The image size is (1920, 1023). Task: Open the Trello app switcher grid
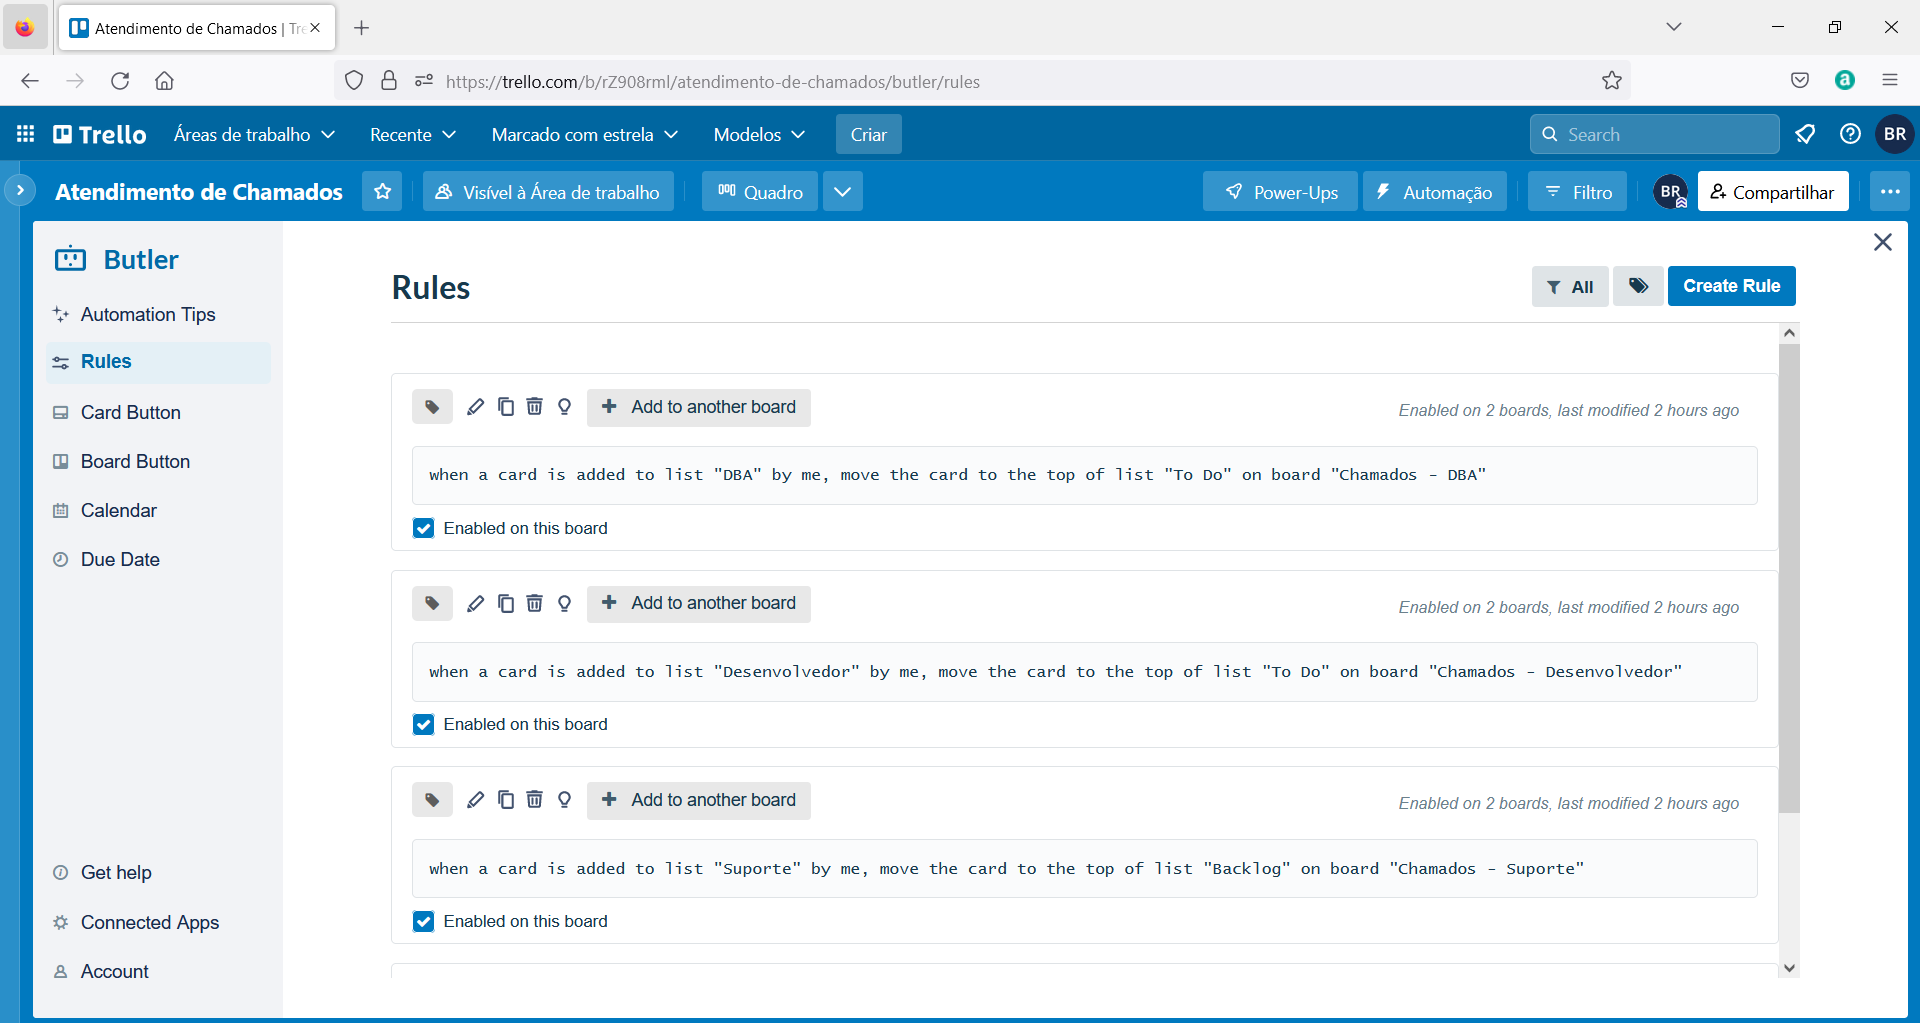pyautogui.click(x=26, y=134)
